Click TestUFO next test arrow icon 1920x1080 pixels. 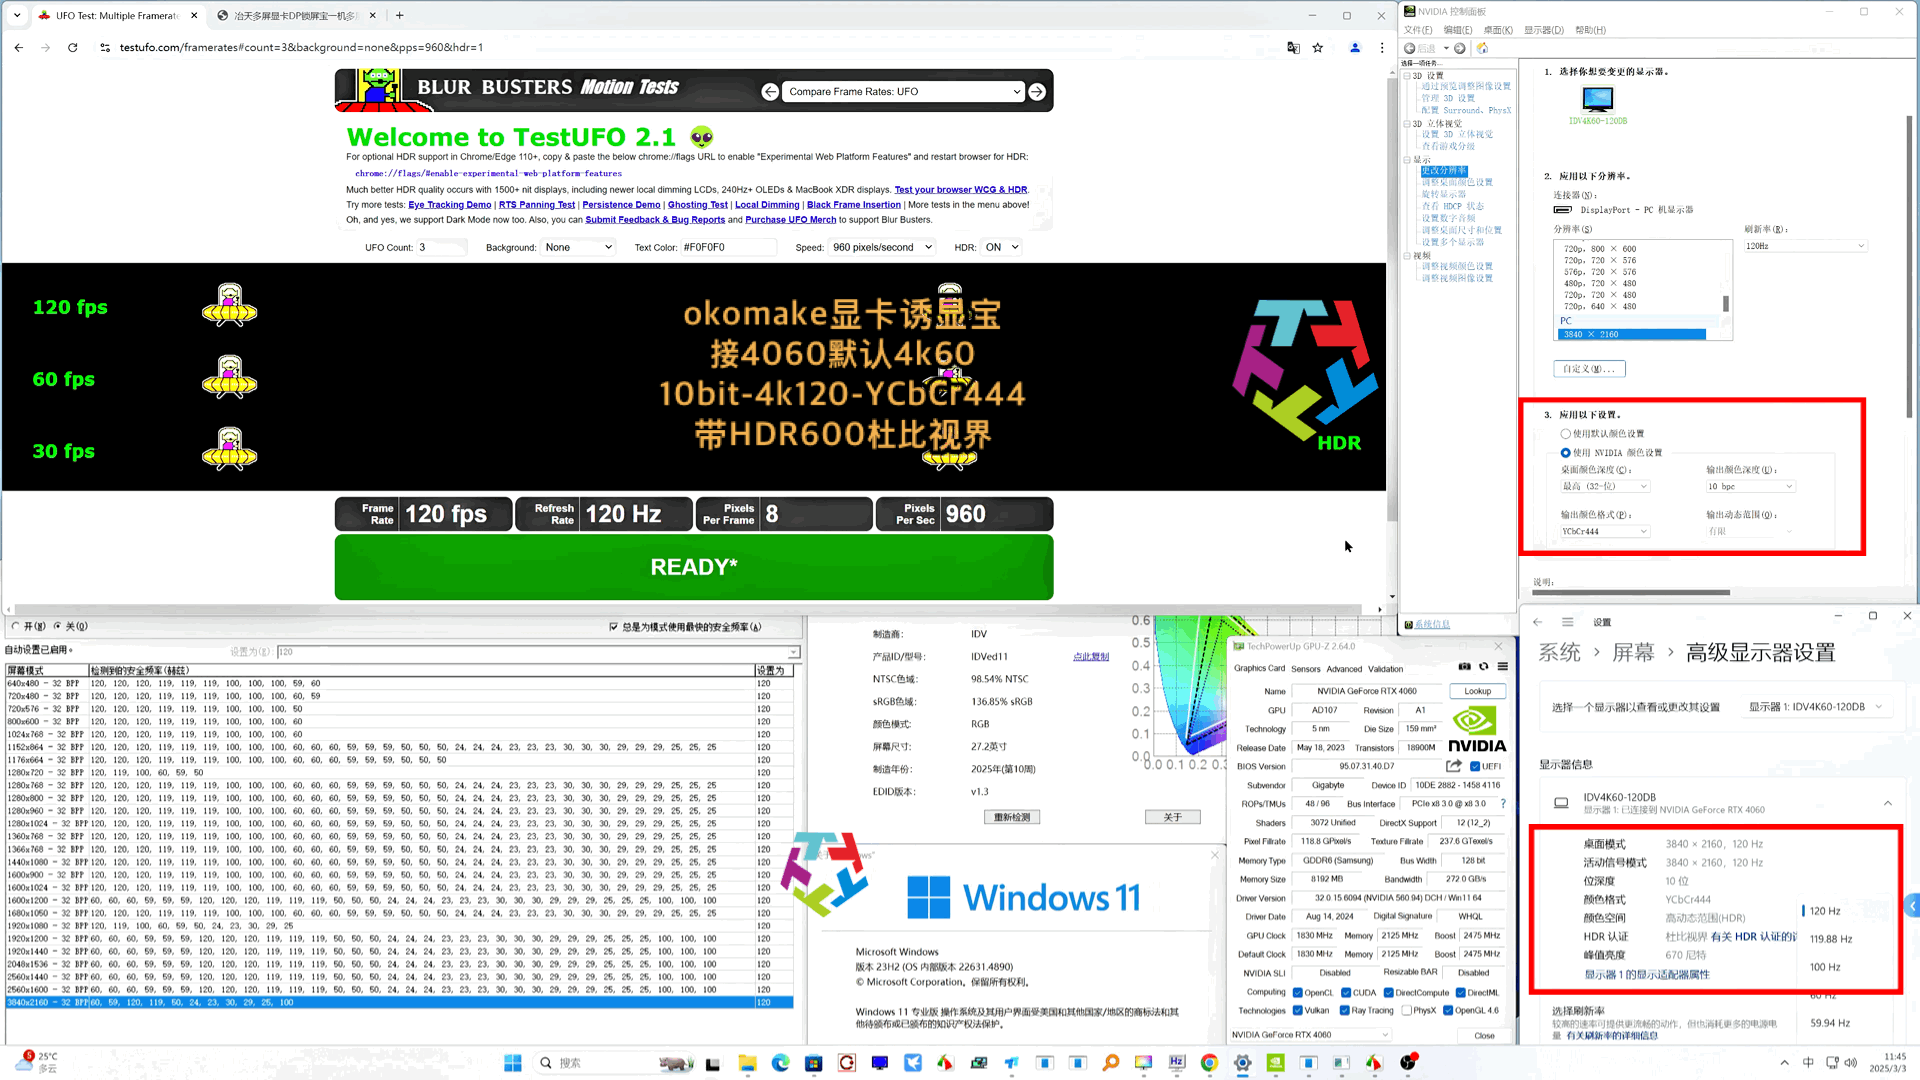[x=1037, y=91]
